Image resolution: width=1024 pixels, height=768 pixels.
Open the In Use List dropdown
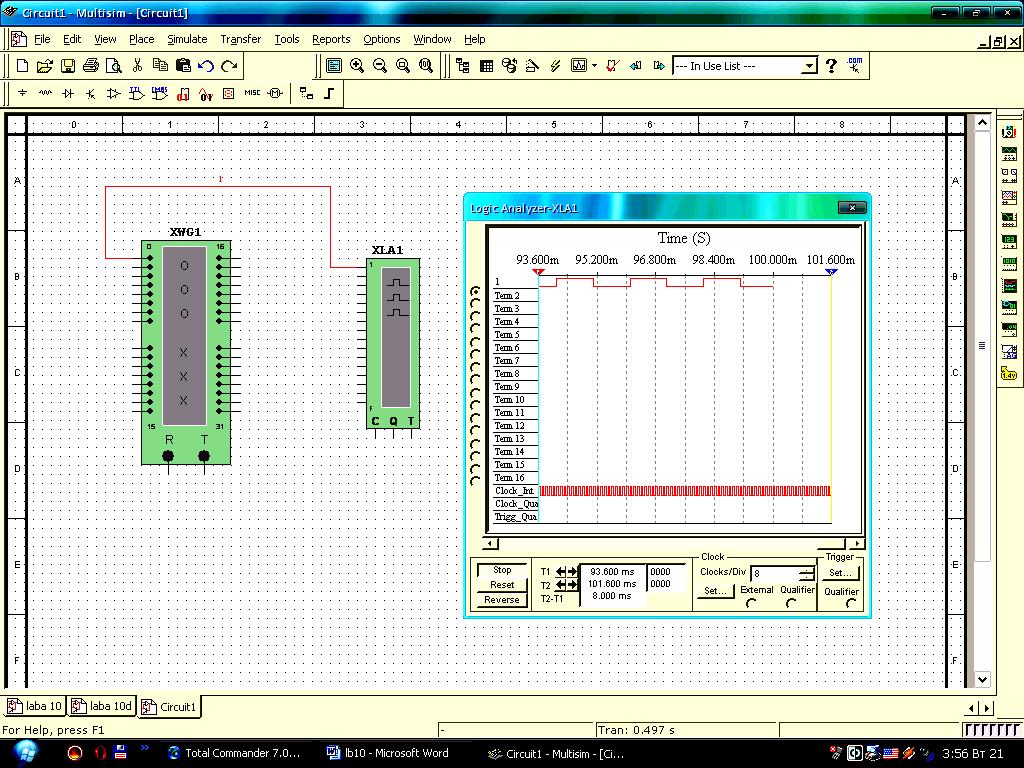pyautogui.click(x=809, y=66)
